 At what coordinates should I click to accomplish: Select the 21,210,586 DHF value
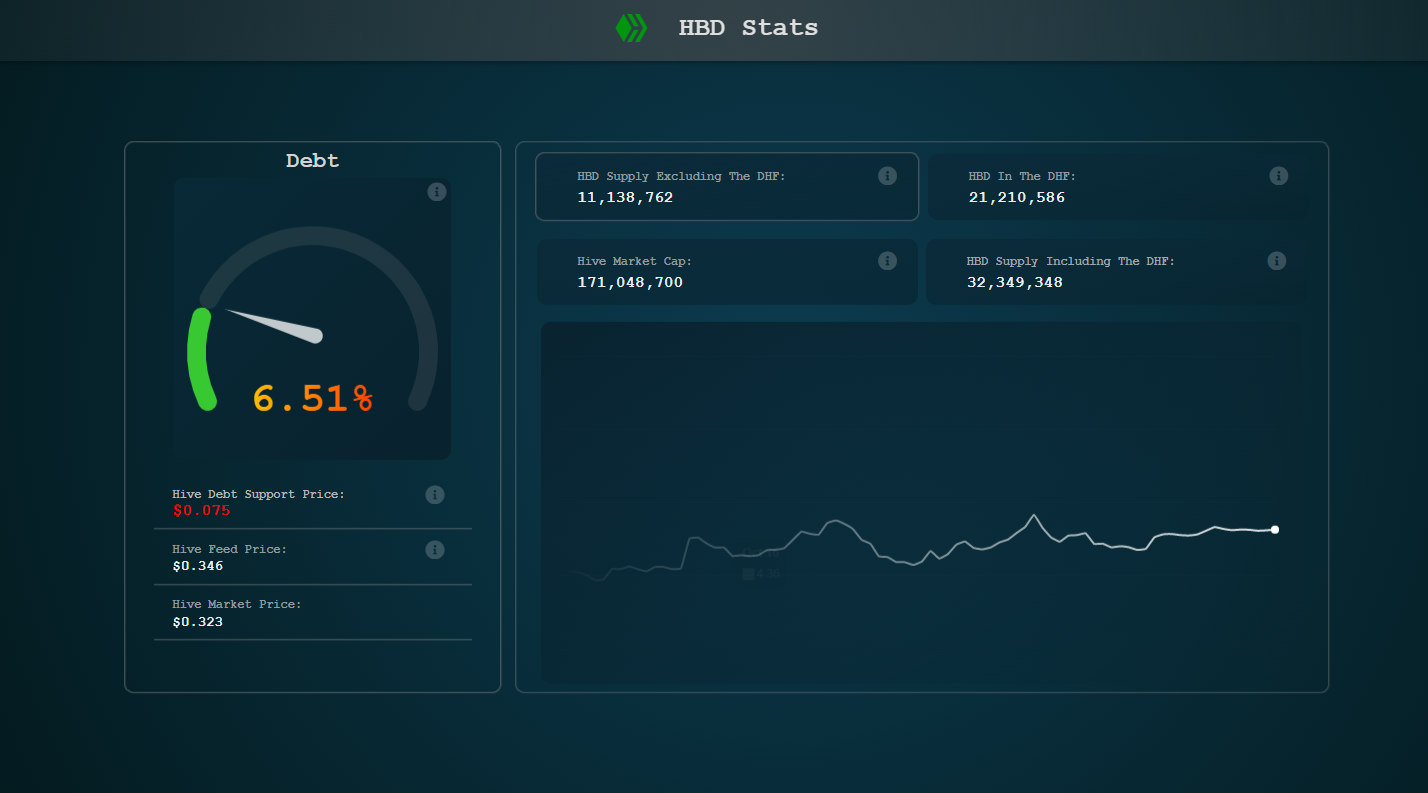pos(1017,198)
